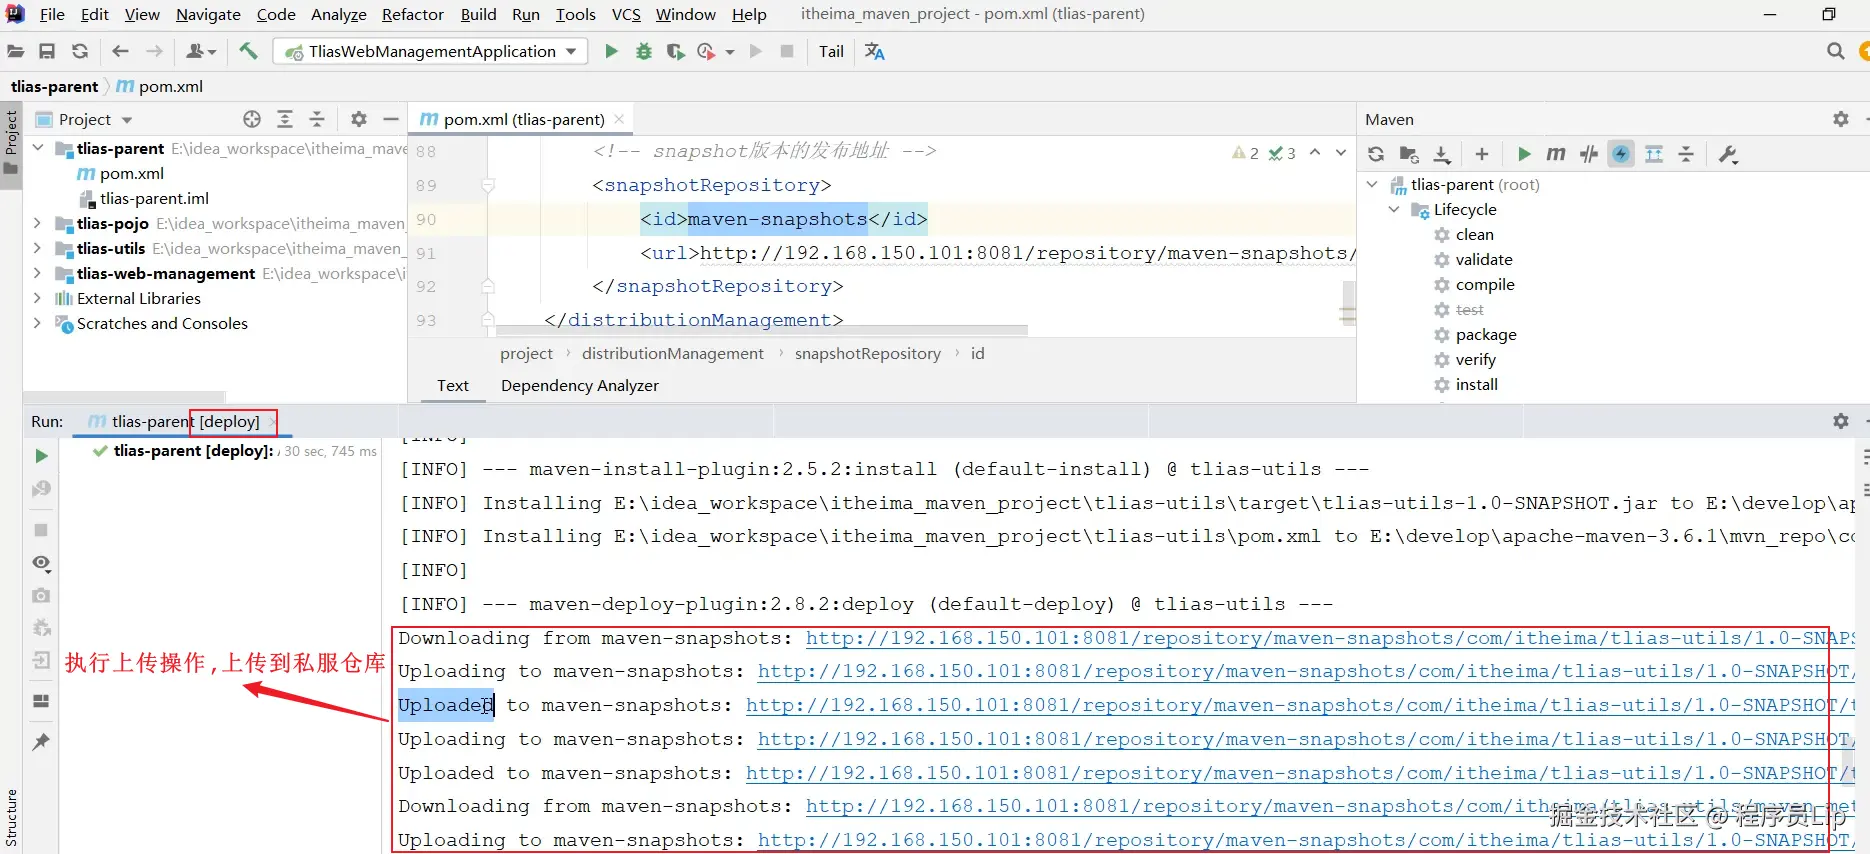The image size is (1870, 854).
Task: Run with Coverage shield icon
Action: click(x=675, y=51)
